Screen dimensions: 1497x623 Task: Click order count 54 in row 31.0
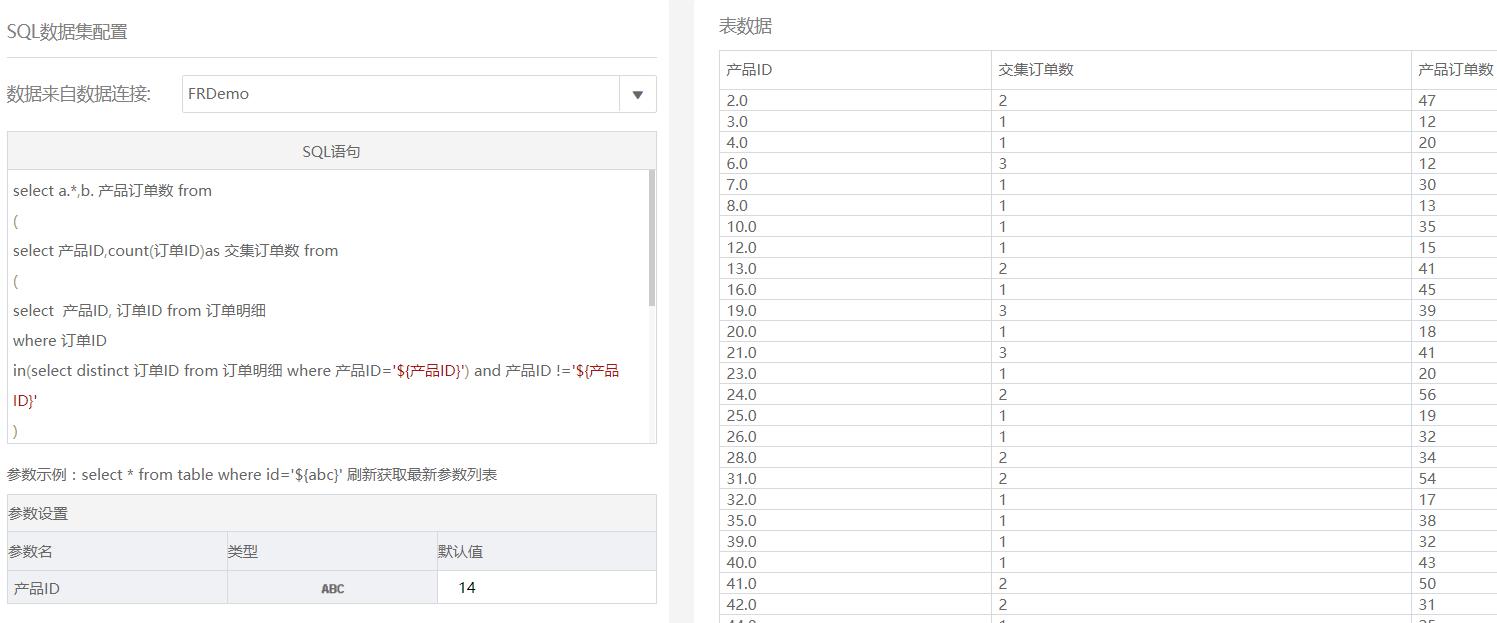pos(1455,478)
